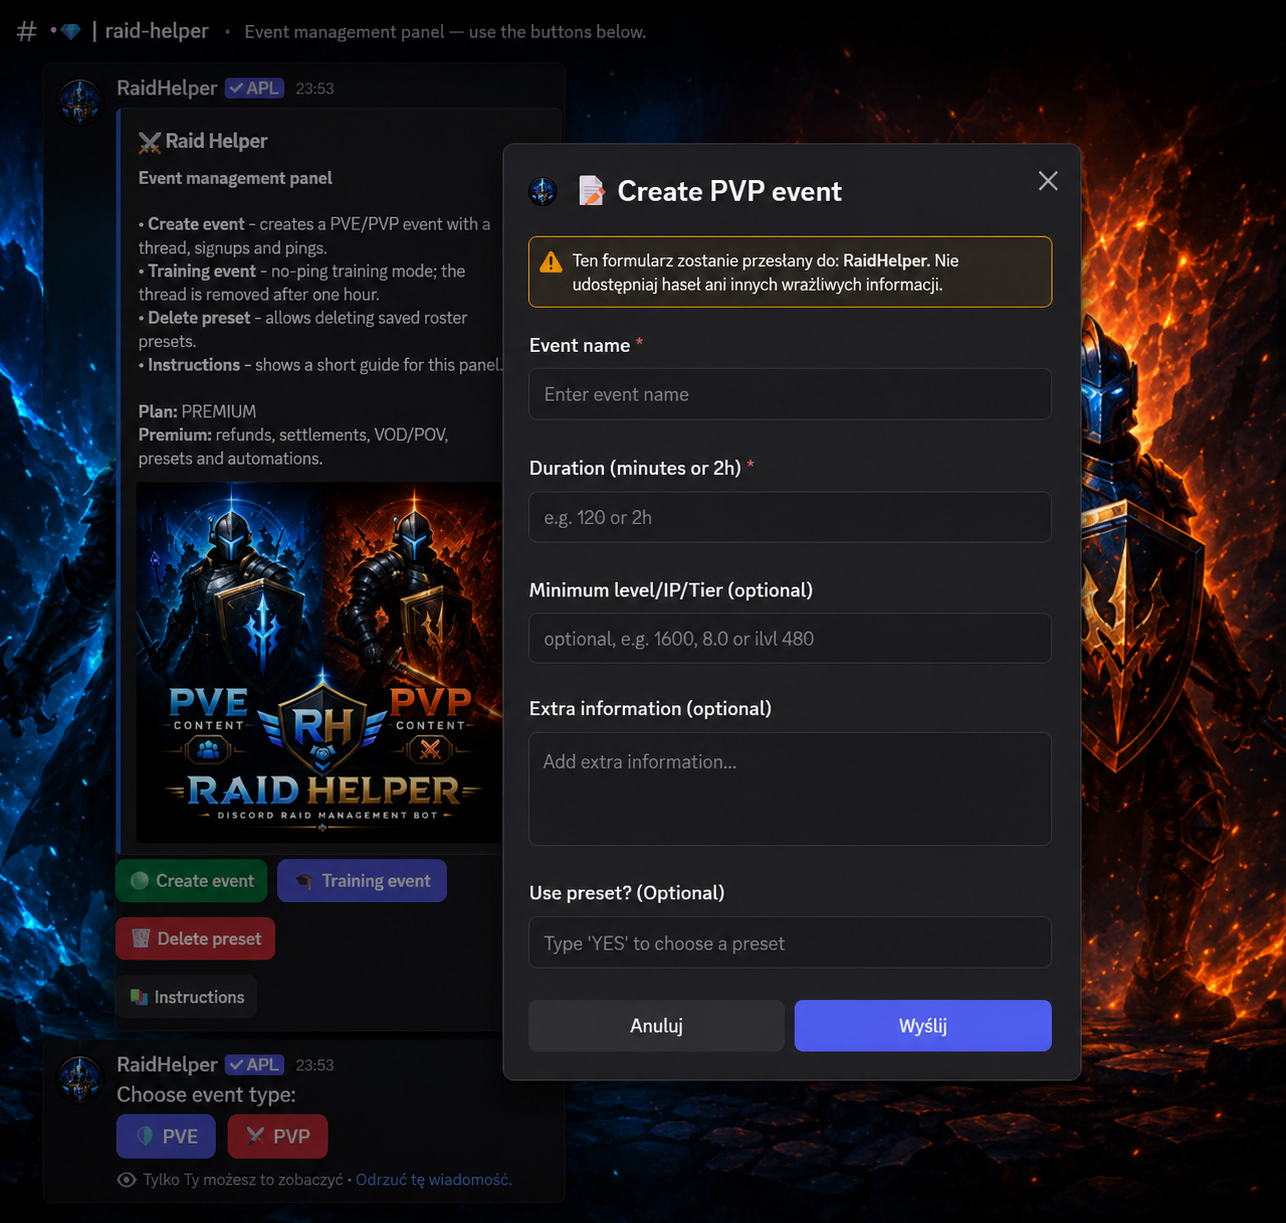Focus the Use preset input field
This screenshot has height=1223, width=1286.
790,943
